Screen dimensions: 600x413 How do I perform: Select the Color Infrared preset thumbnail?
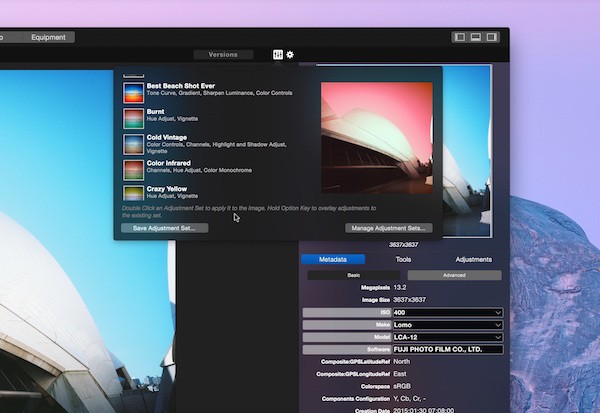134,170
